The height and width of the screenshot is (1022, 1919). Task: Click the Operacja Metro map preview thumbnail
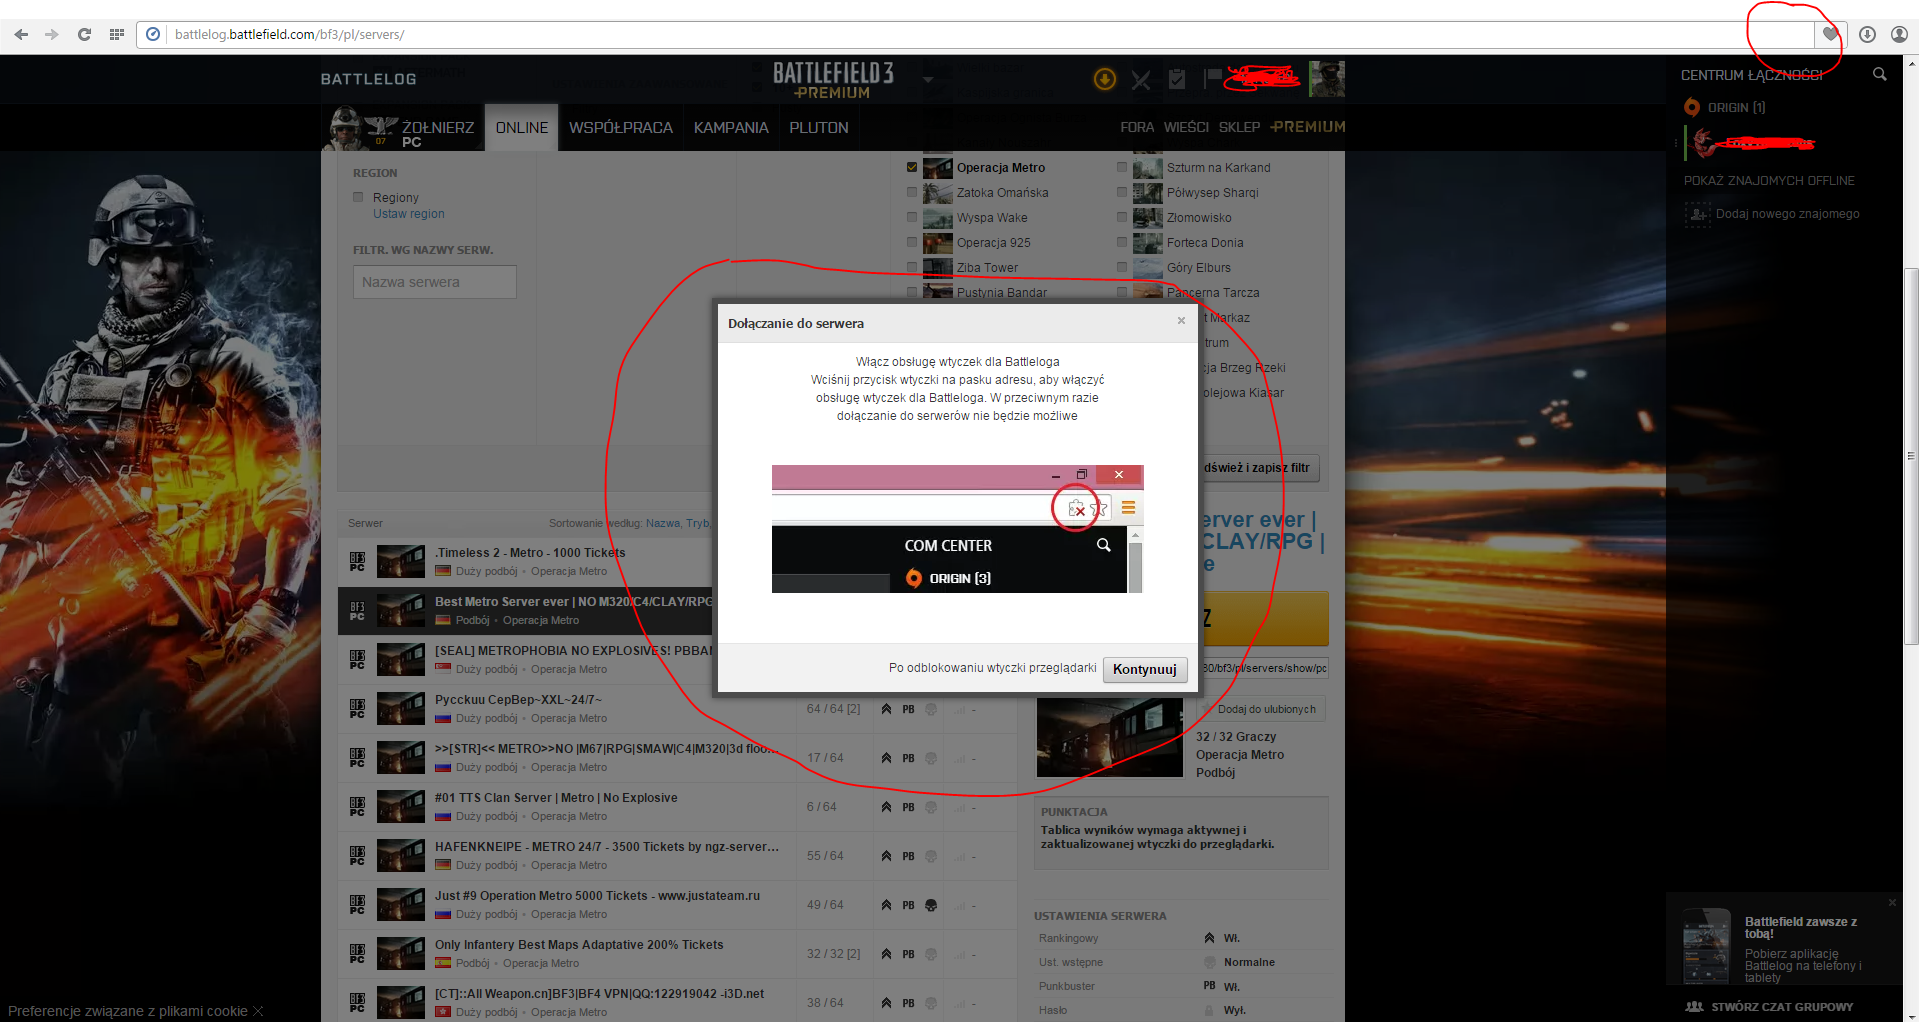pyautogui.click(x=1110, y=737)
